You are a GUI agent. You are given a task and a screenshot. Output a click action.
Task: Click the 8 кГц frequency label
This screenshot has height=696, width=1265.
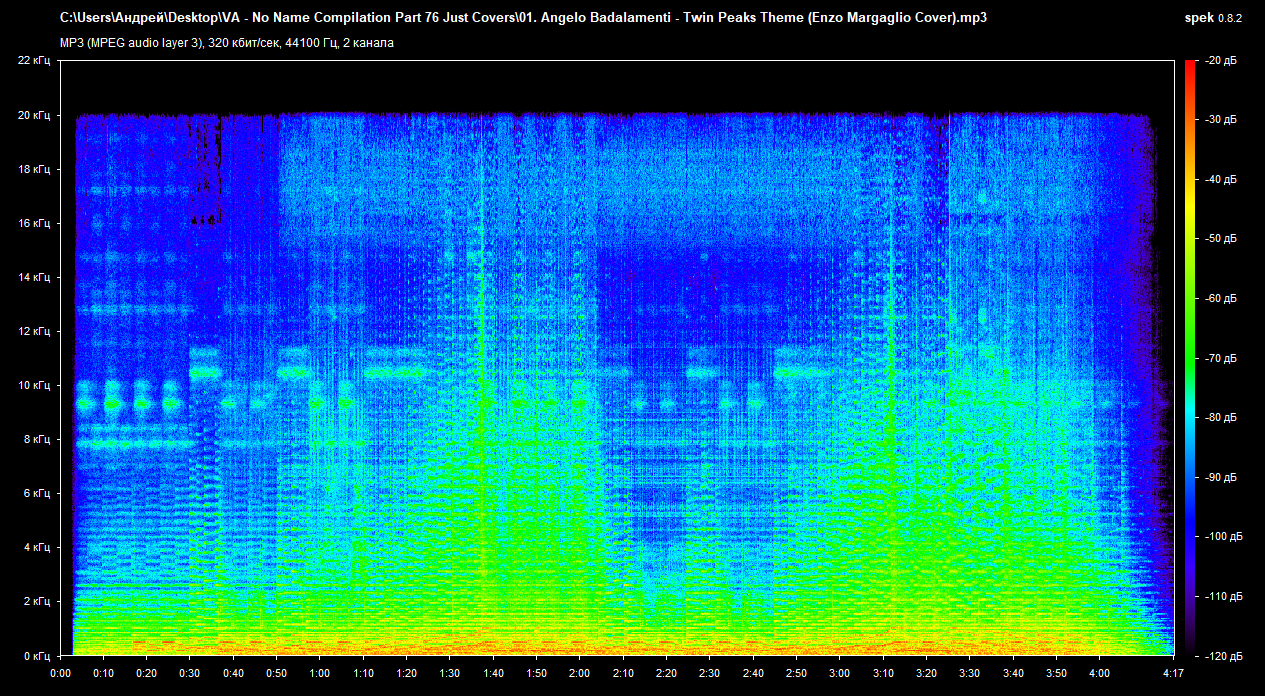click(37, 439)
